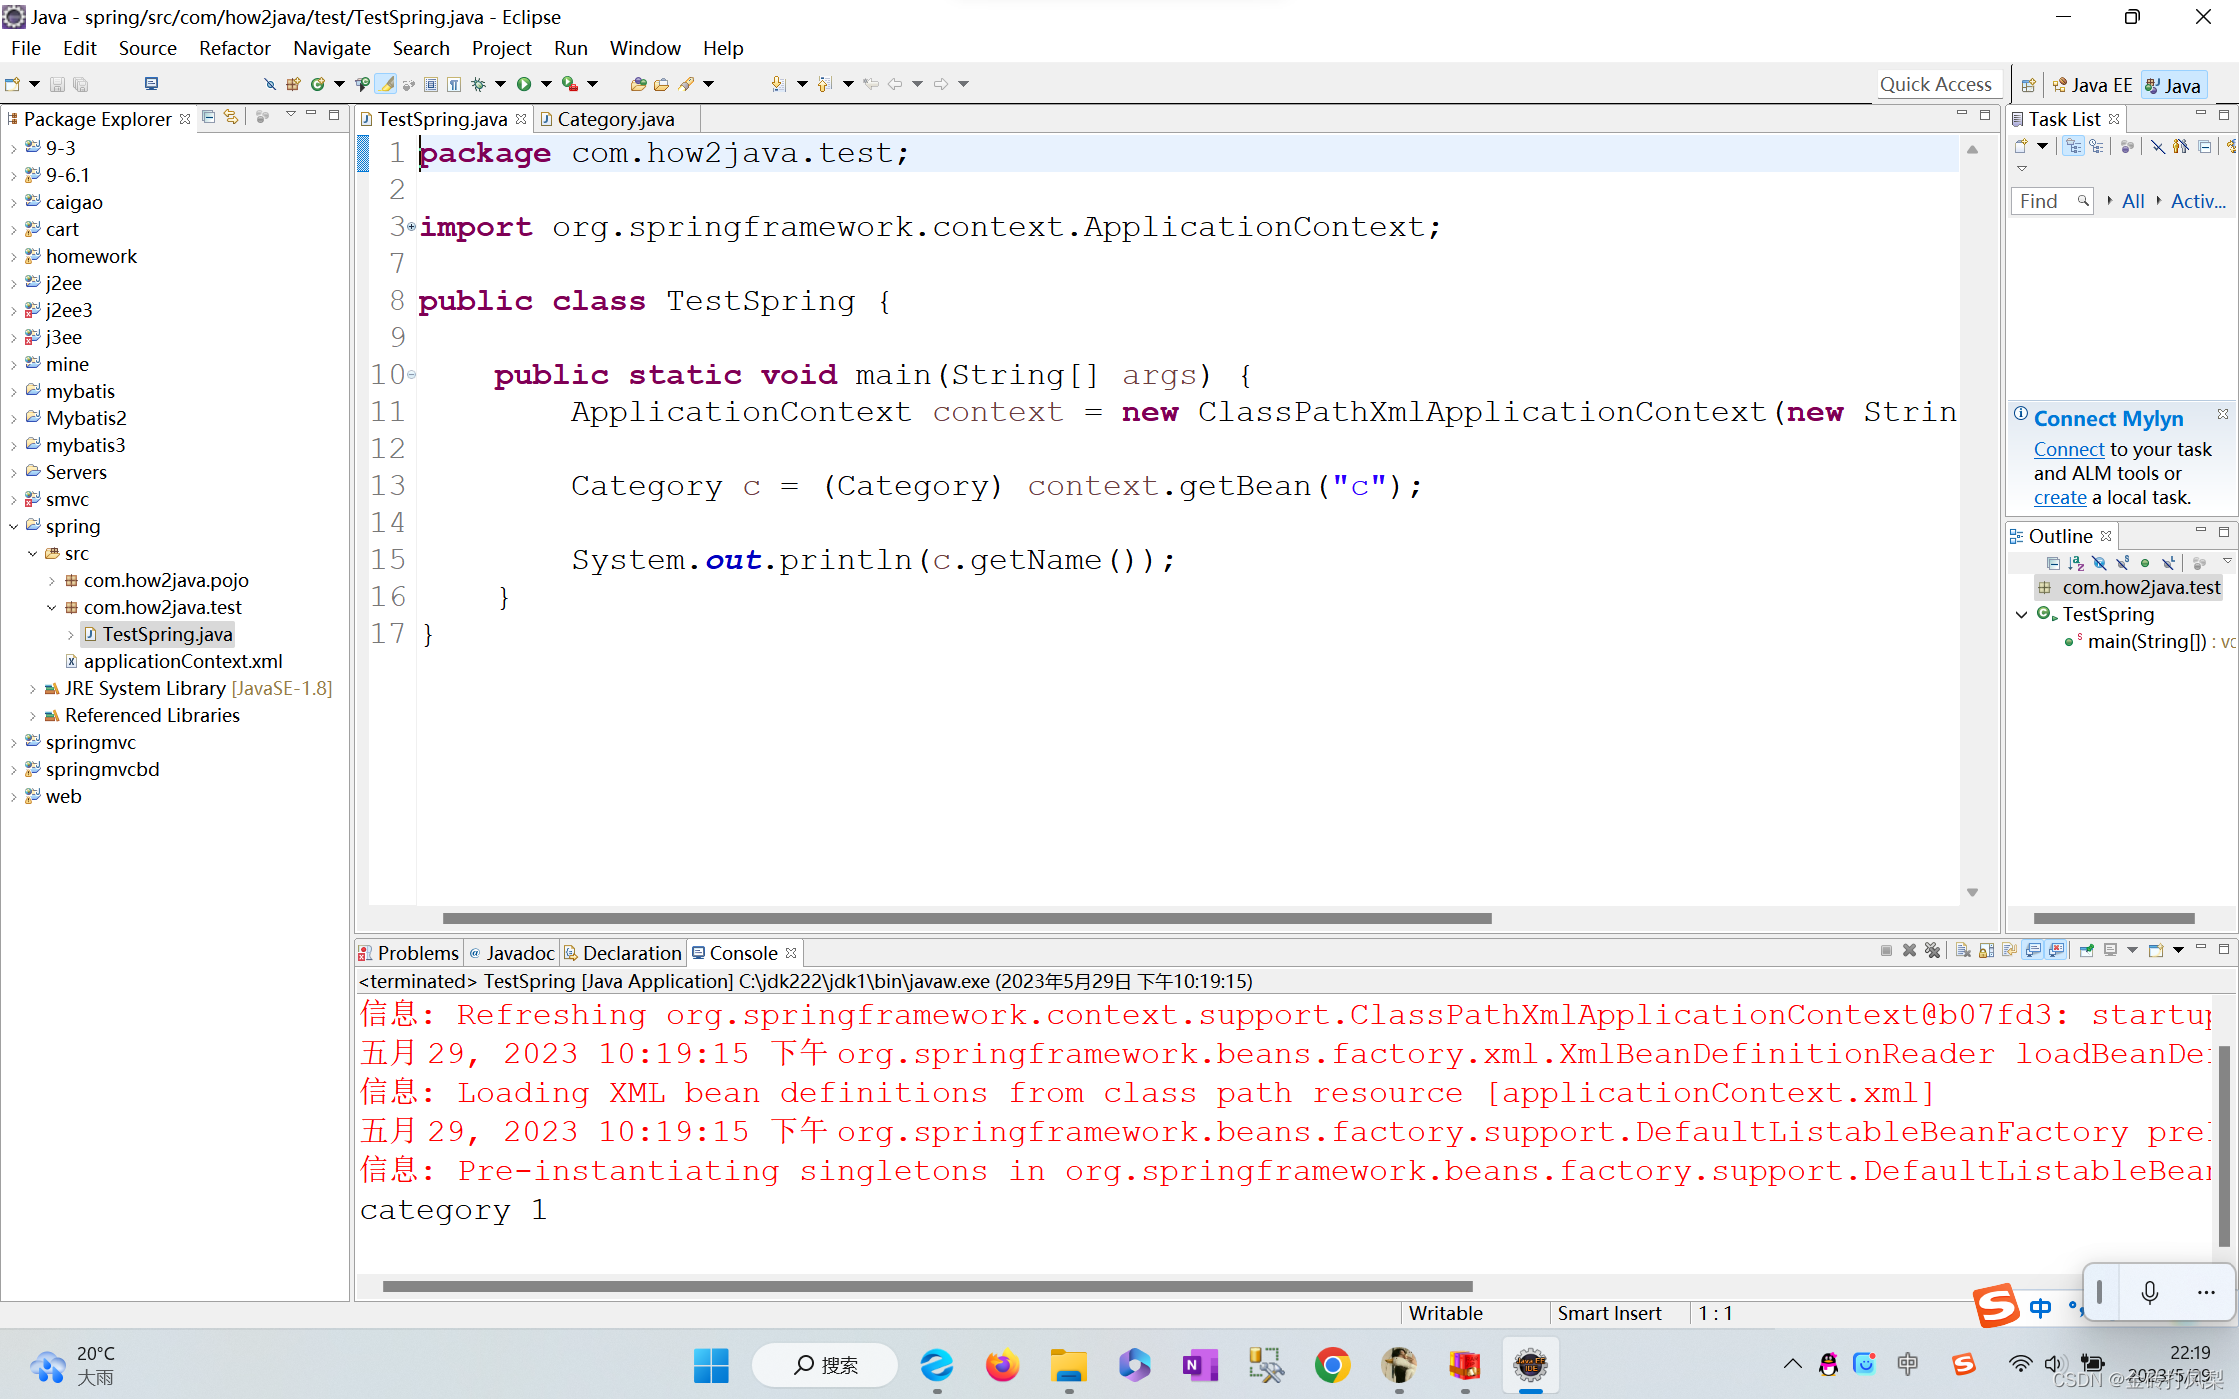Image resolution: width=2239 pixels, height=1399 pixels.
Task: Click Link with Editor in Package Explorer
Action: point(231,117)
